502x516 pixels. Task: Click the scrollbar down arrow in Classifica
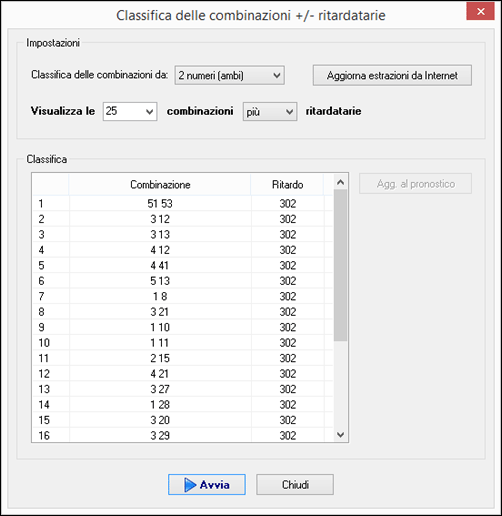(340, 434)
